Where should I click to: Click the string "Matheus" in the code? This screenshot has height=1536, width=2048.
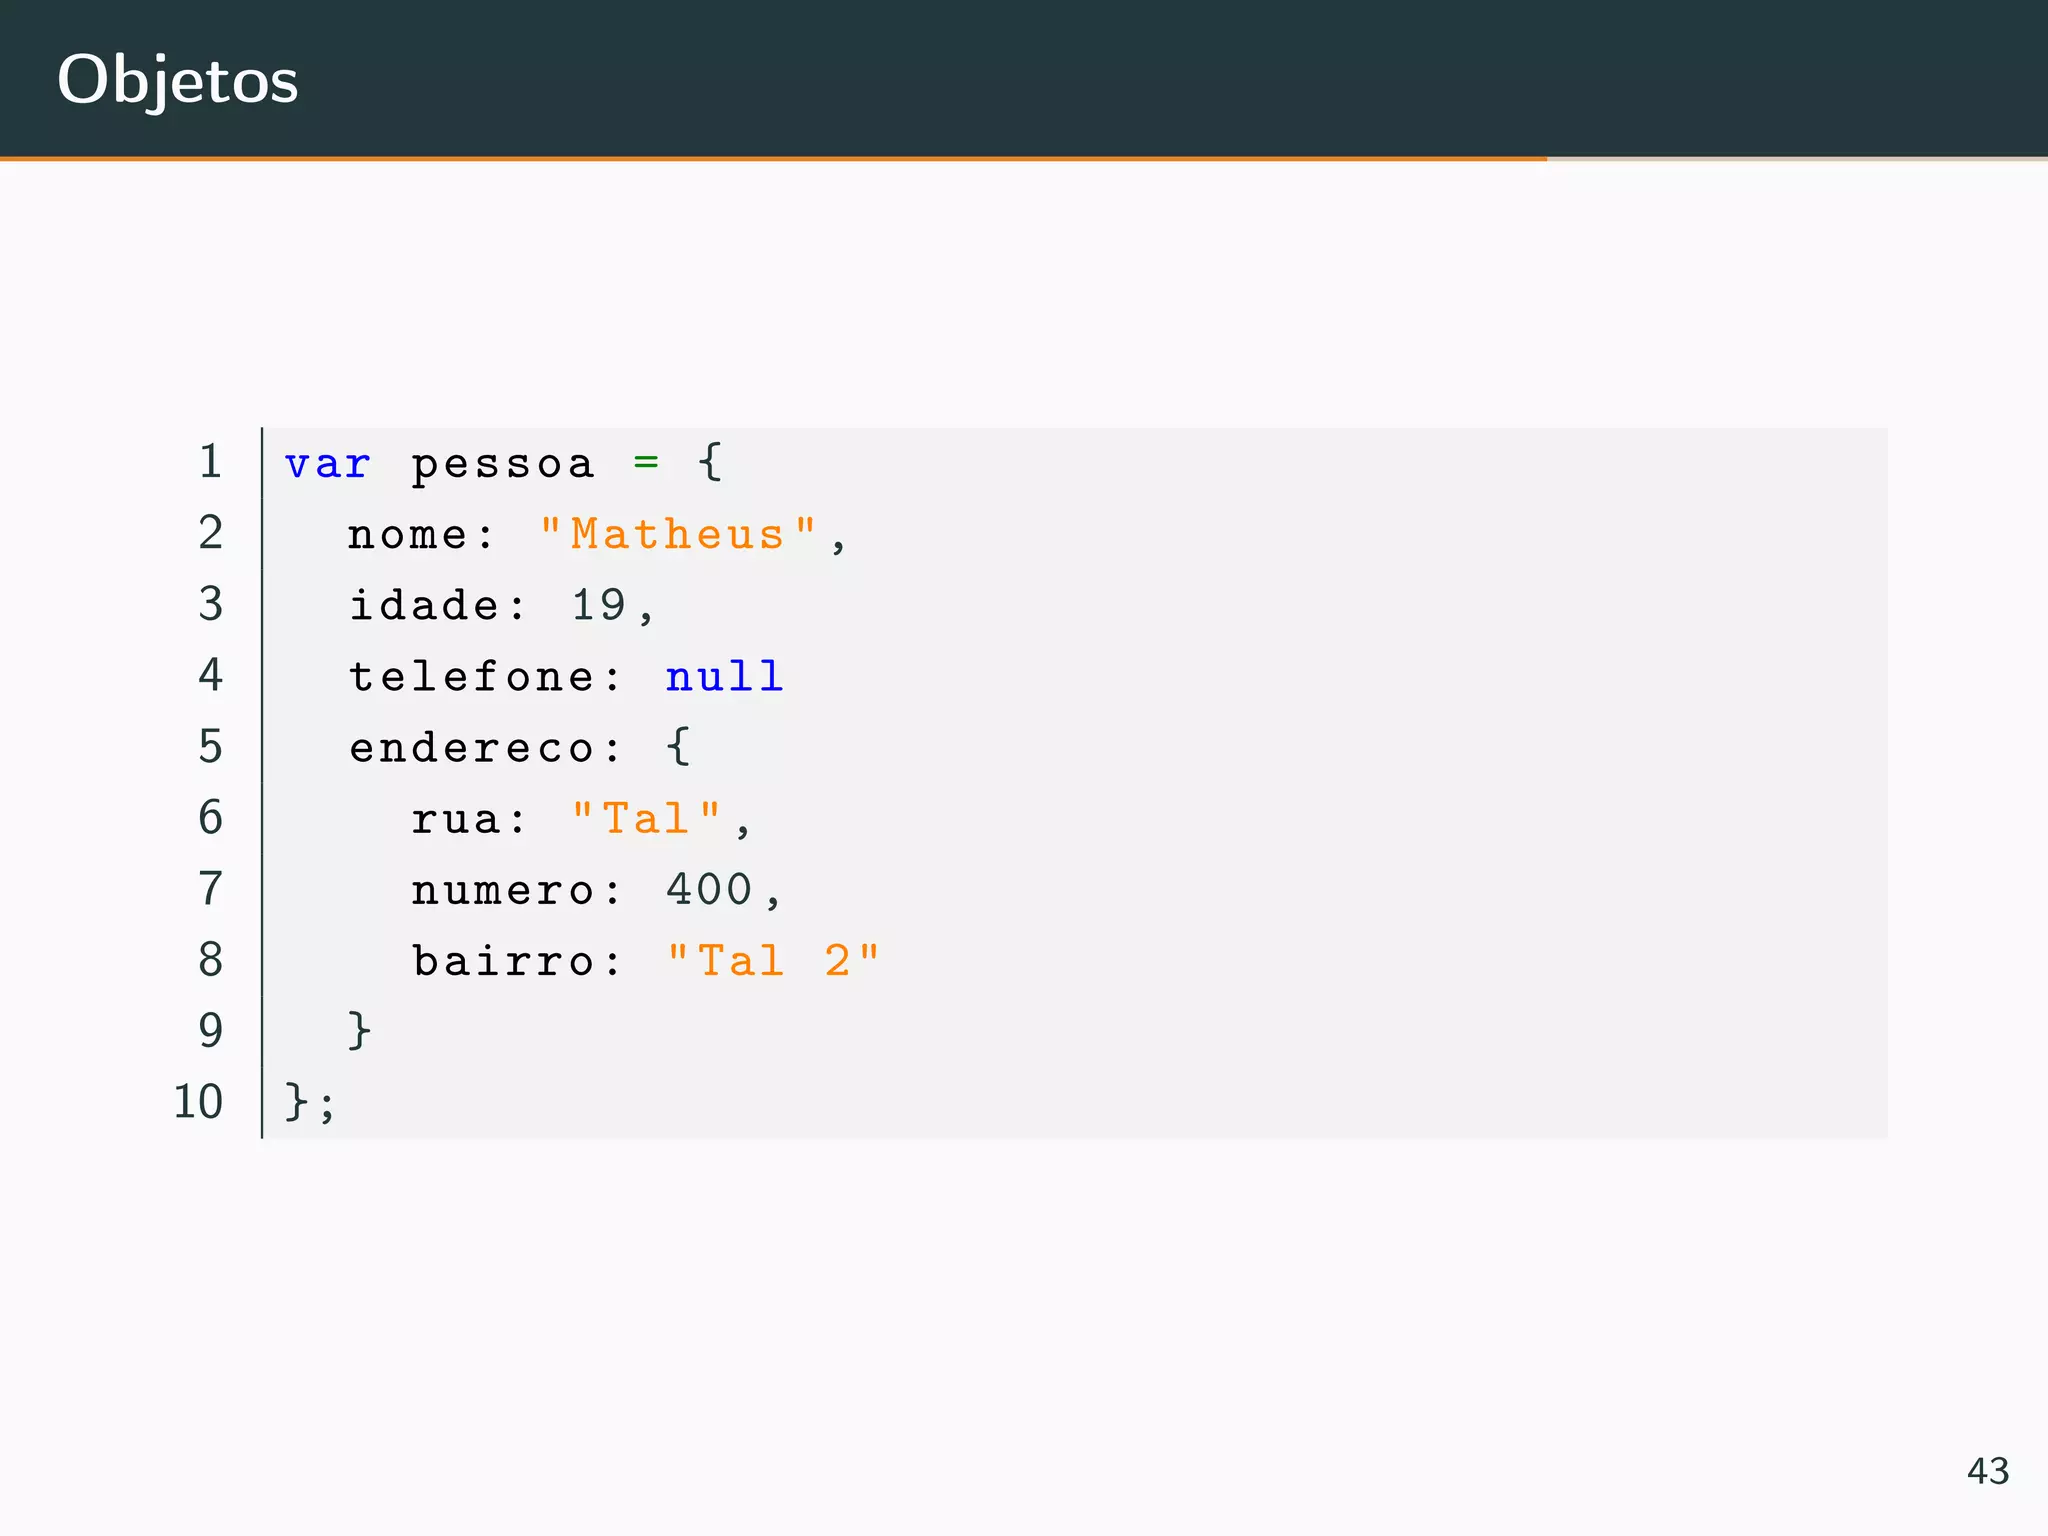click(x=678, y=535)
